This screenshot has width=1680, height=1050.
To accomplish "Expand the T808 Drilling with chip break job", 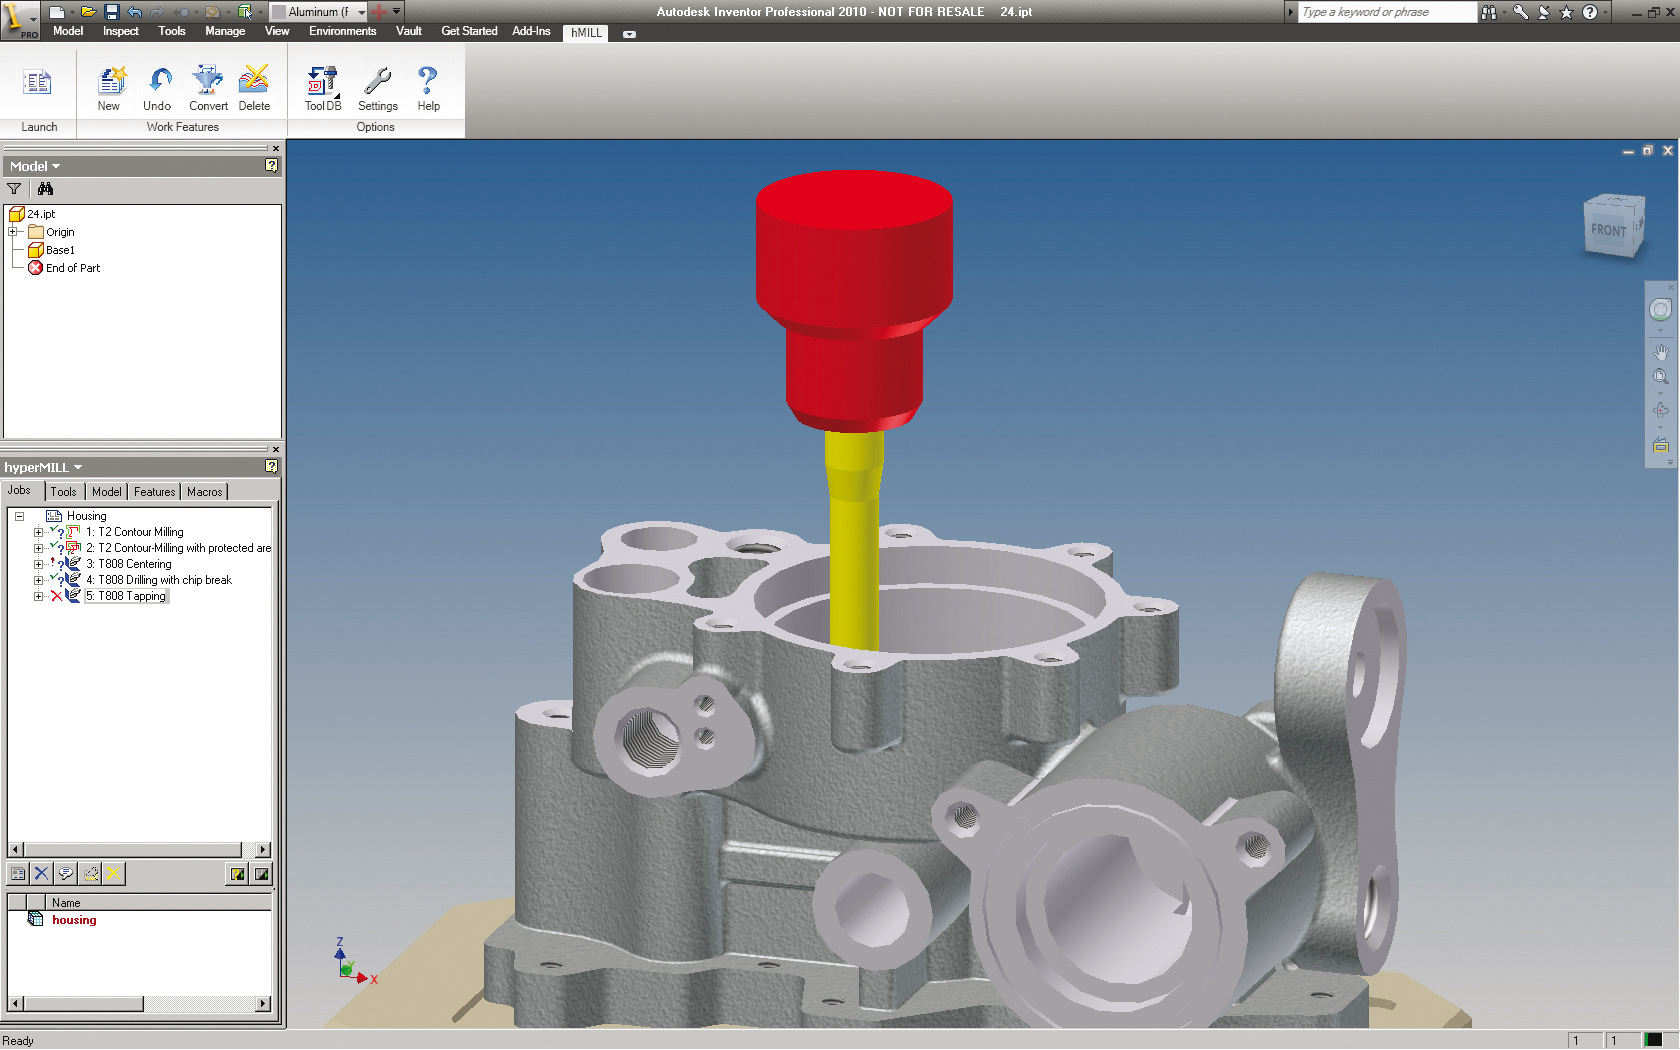I will (x=38, y=579).
